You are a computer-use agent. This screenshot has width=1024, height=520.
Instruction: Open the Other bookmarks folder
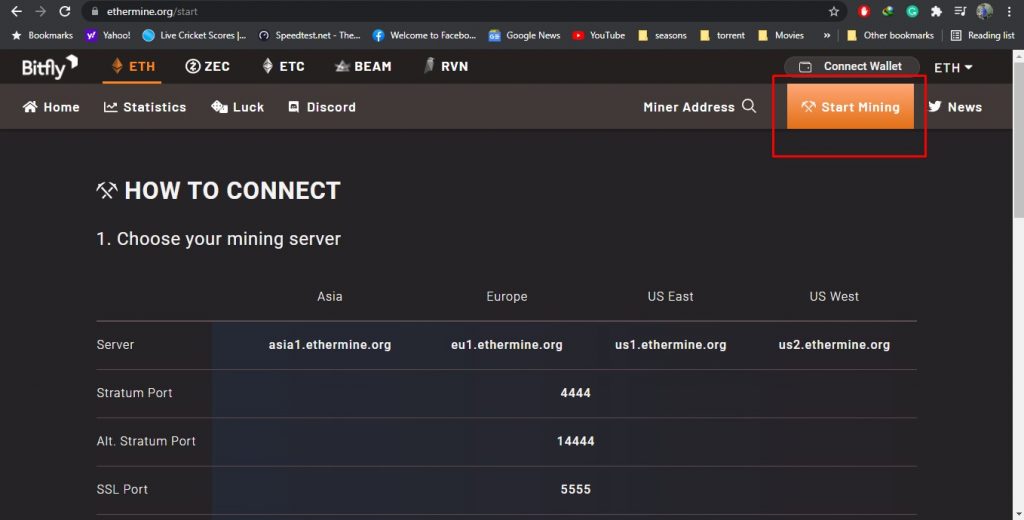[x=890, y=35]
